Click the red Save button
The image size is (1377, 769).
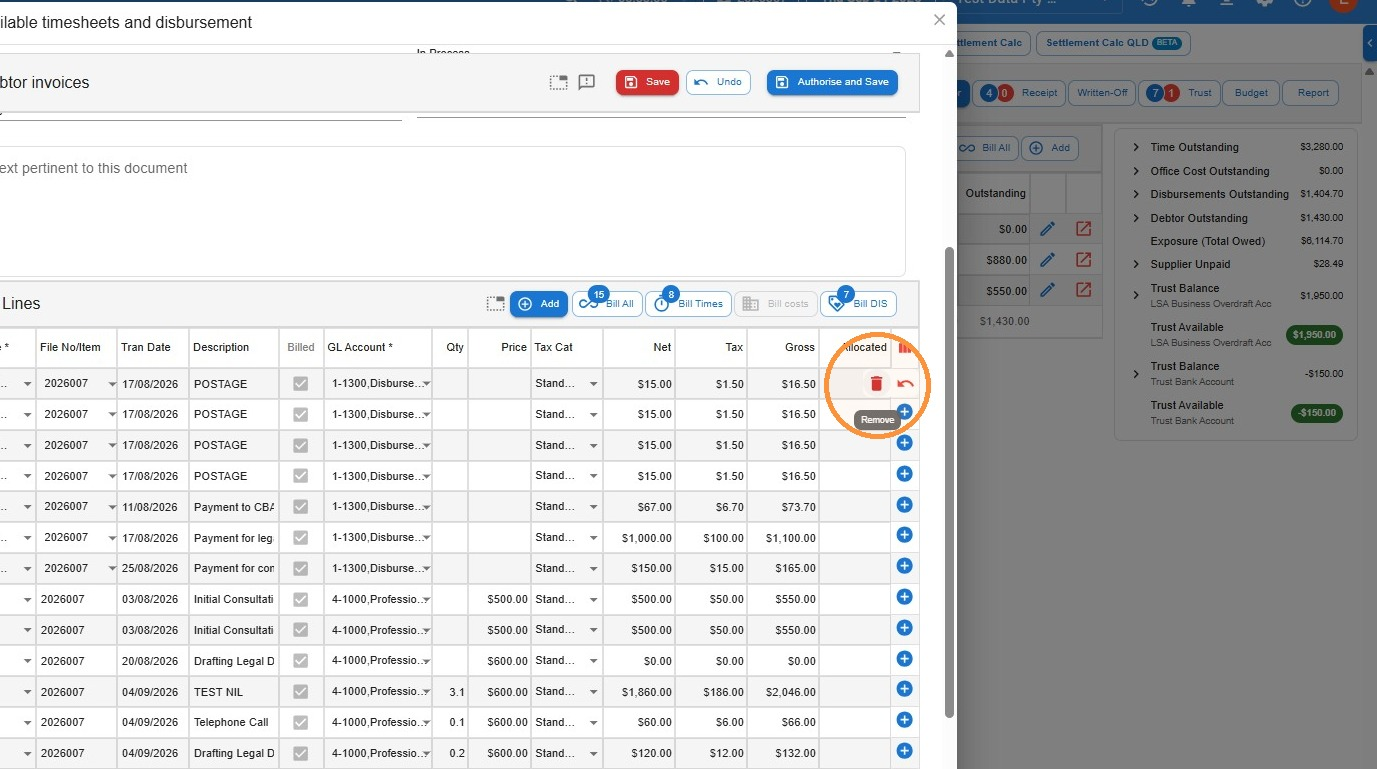coord(647,82)
